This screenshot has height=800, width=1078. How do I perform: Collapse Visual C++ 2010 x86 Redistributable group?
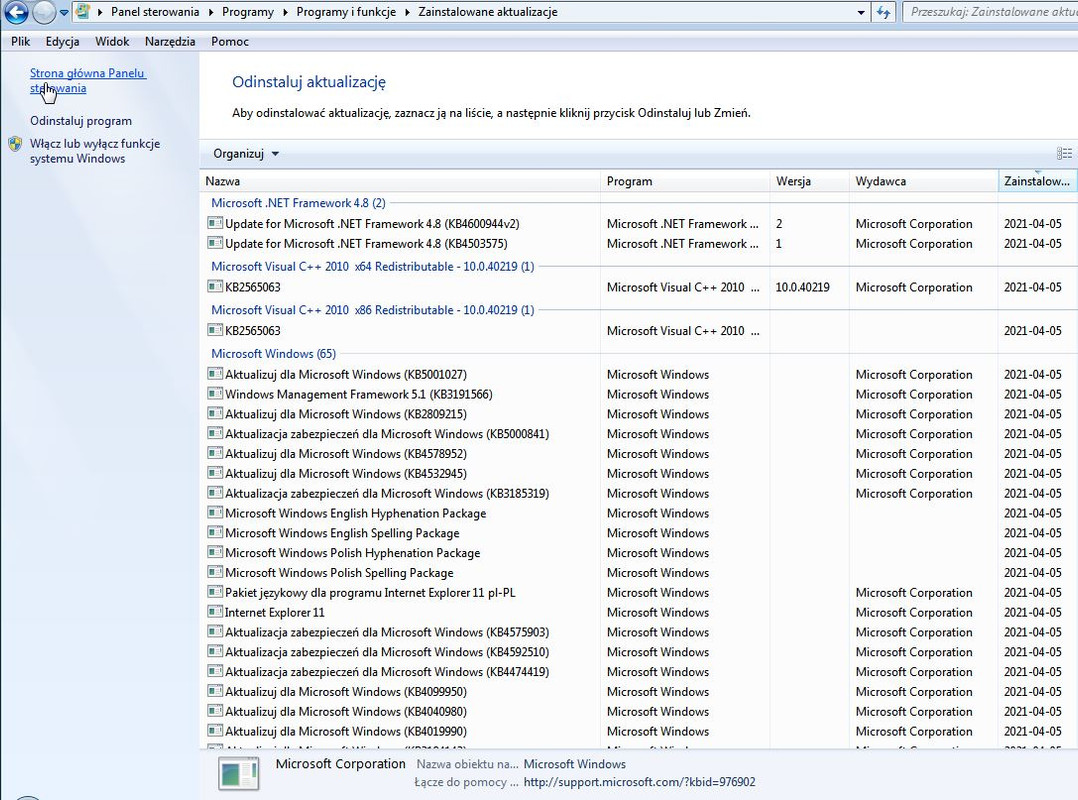(x=372, y=310)
